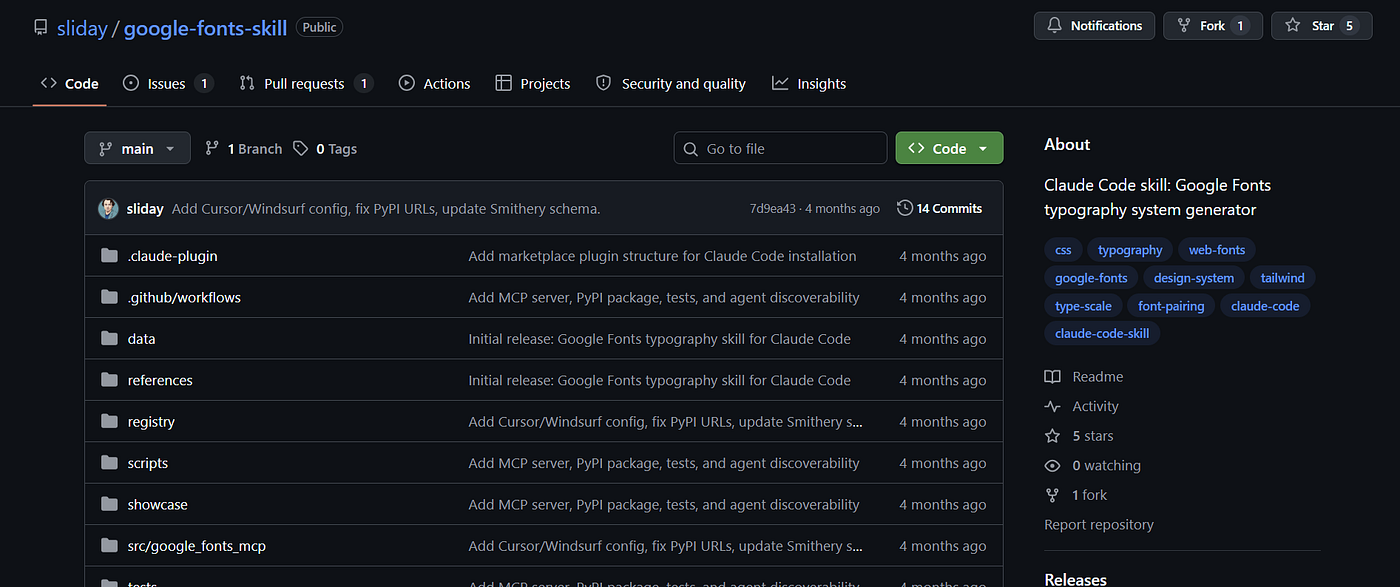Click folder icon next to showcase

109,505
